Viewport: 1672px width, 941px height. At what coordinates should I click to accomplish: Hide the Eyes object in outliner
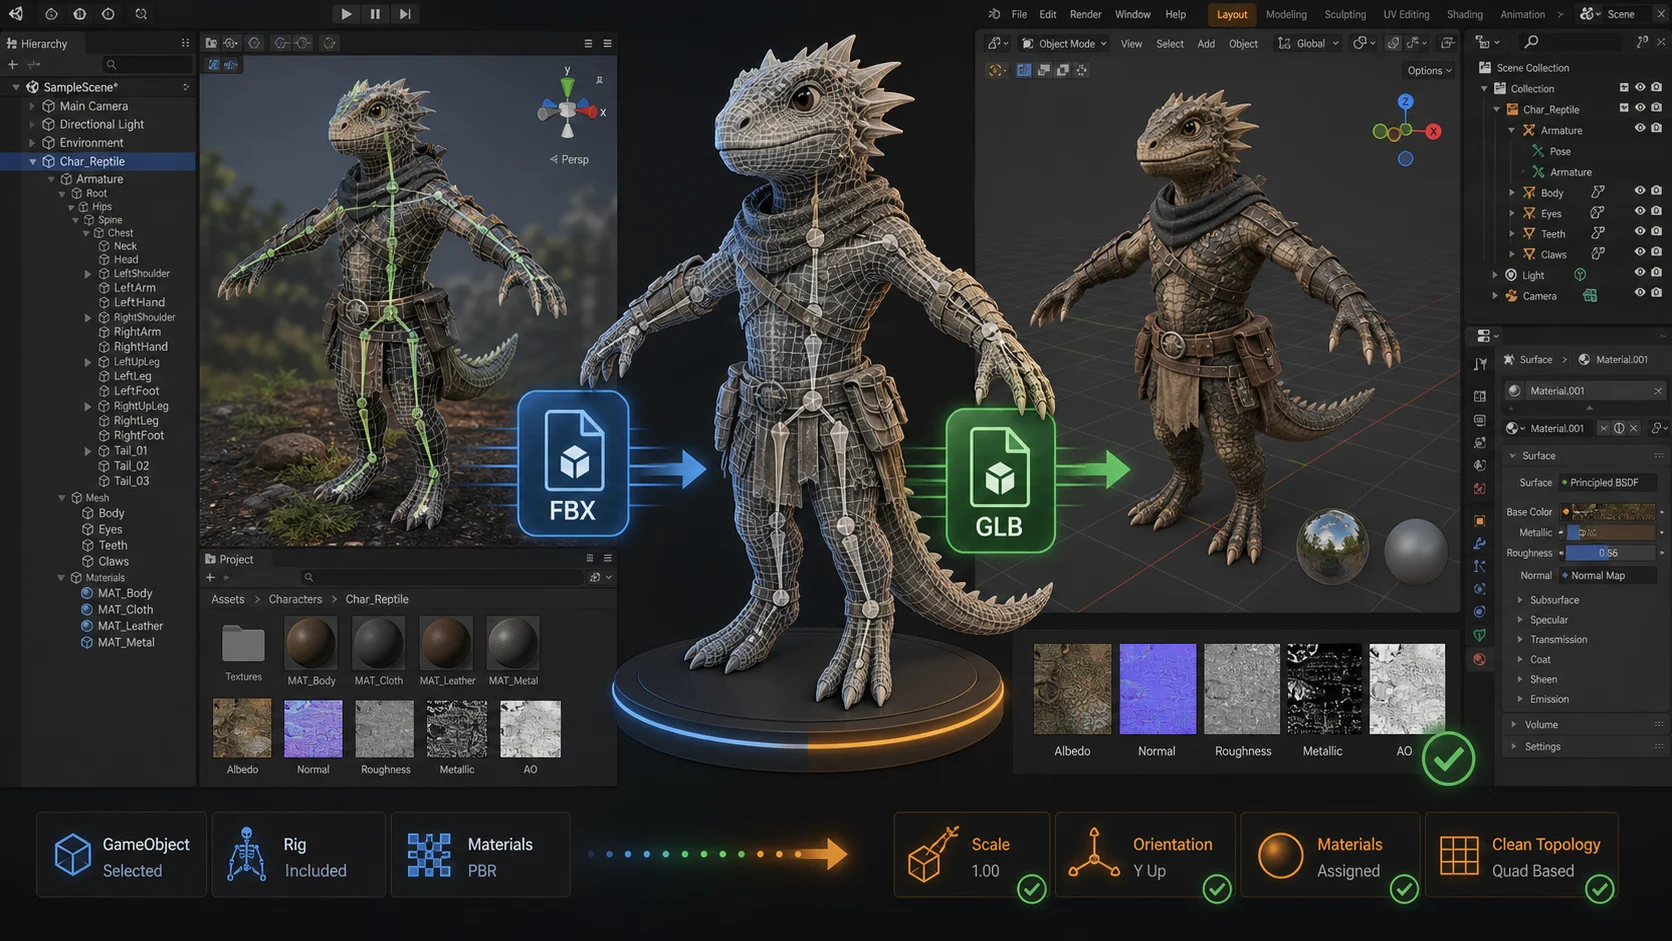(1640, 211)
